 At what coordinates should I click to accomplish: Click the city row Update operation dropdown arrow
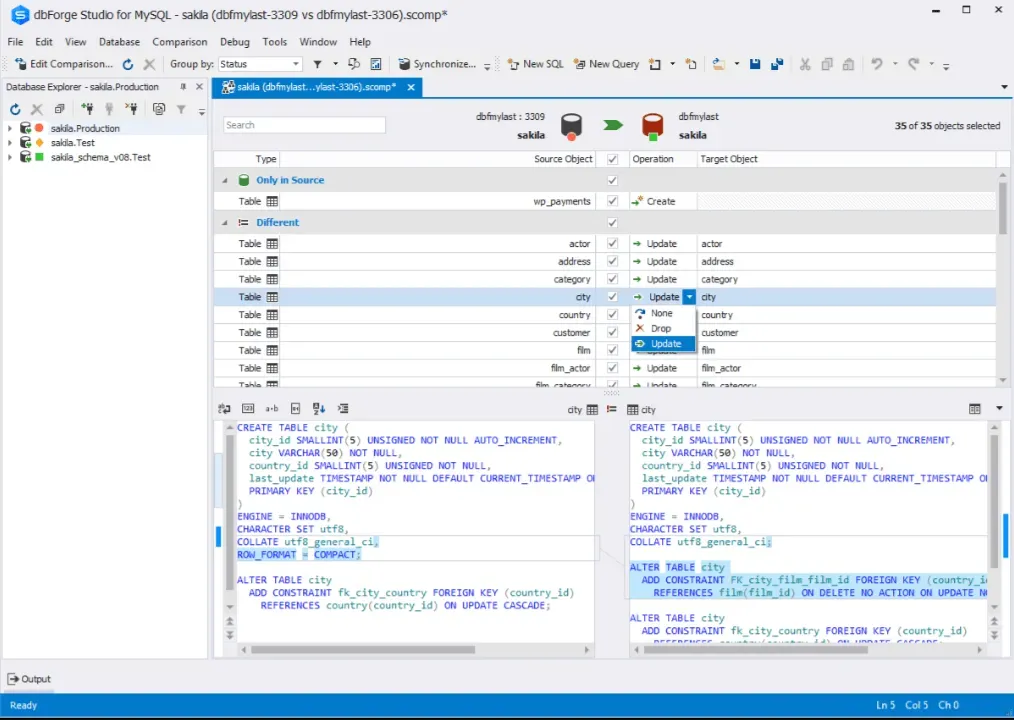(689, 297)
